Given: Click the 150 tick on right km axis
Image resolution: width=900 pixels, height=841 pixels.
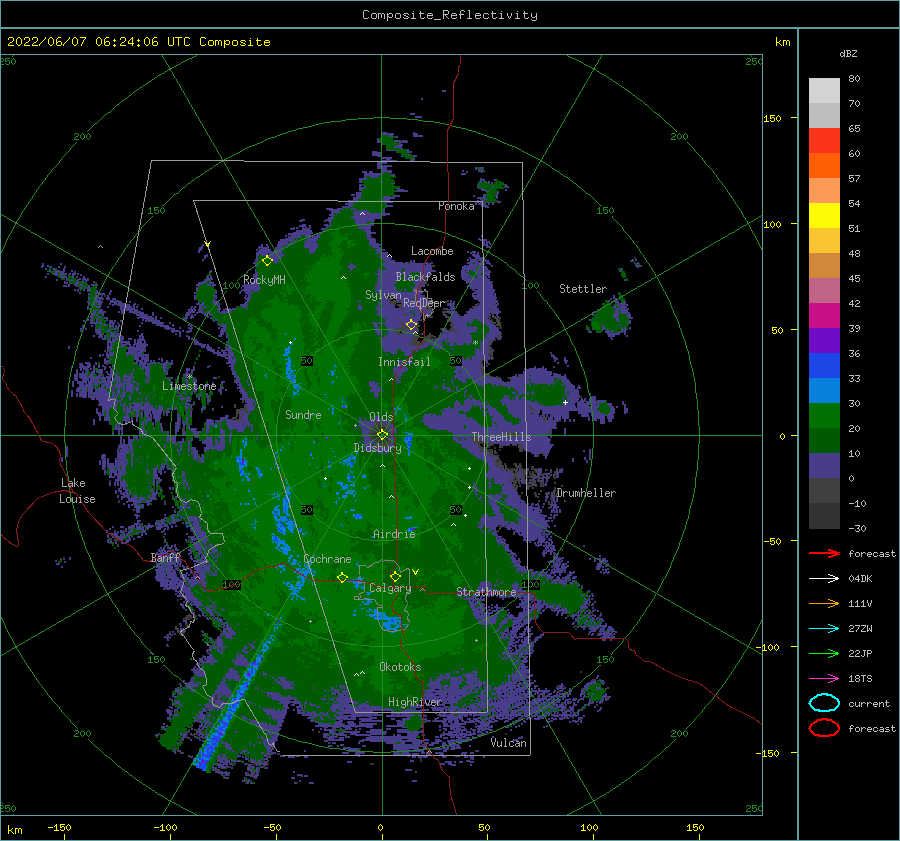Looking at the screenshot, I should [x=772, y=118].
